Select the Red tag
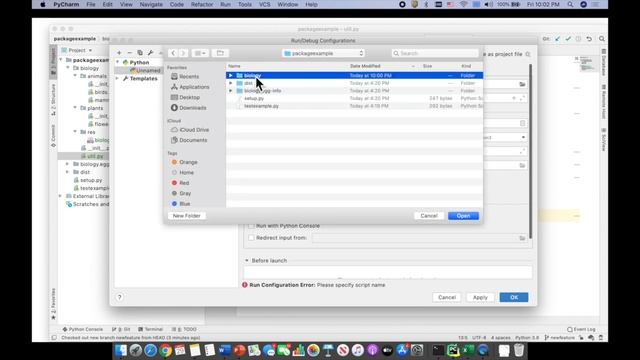 click(180, 183)
